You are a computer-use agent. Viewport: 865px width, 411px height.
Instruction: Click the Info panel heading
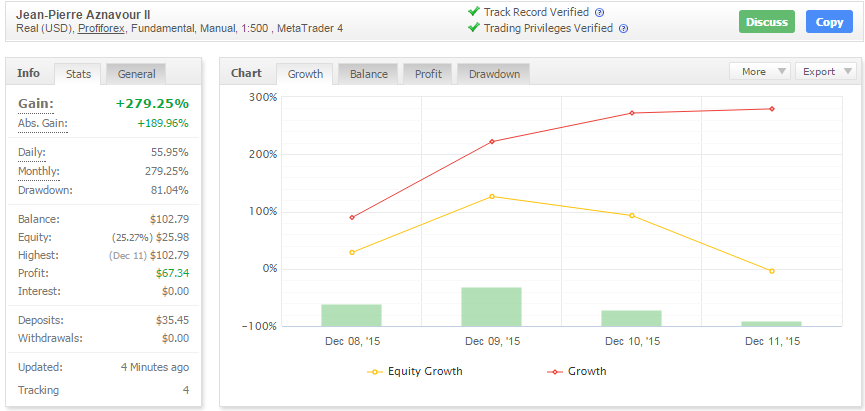point(28,73)
